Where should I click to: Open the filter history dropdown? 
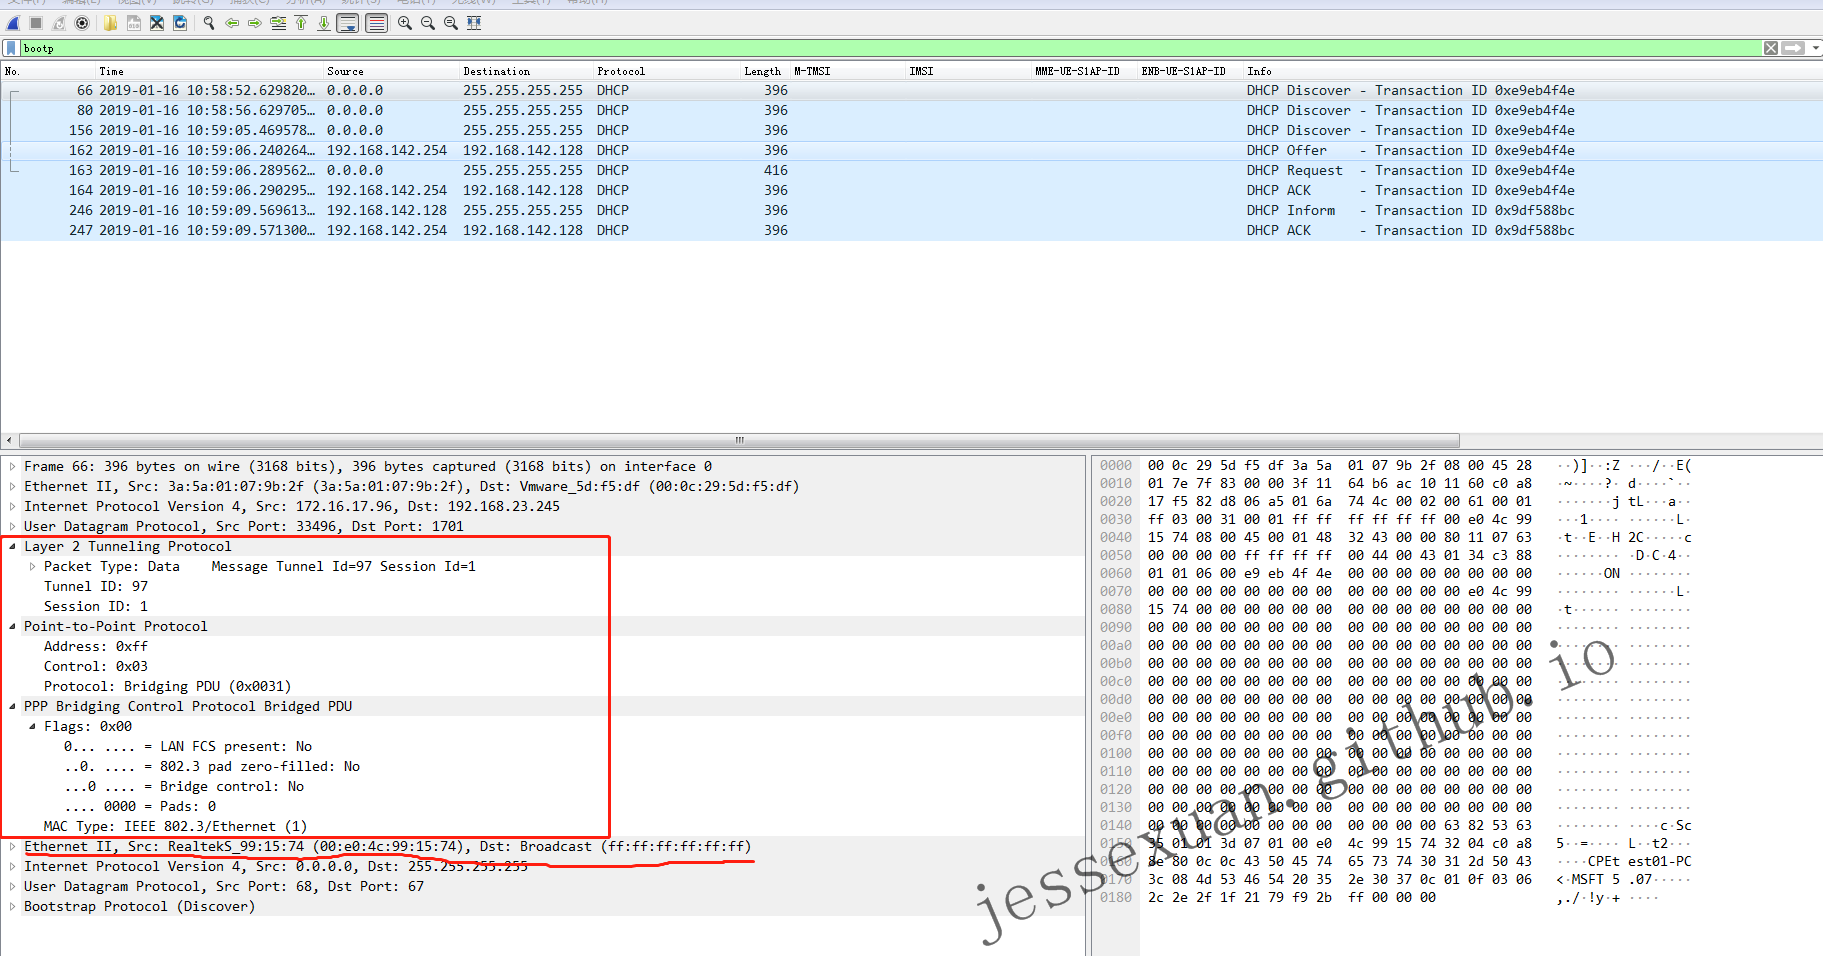point(1815,48)
